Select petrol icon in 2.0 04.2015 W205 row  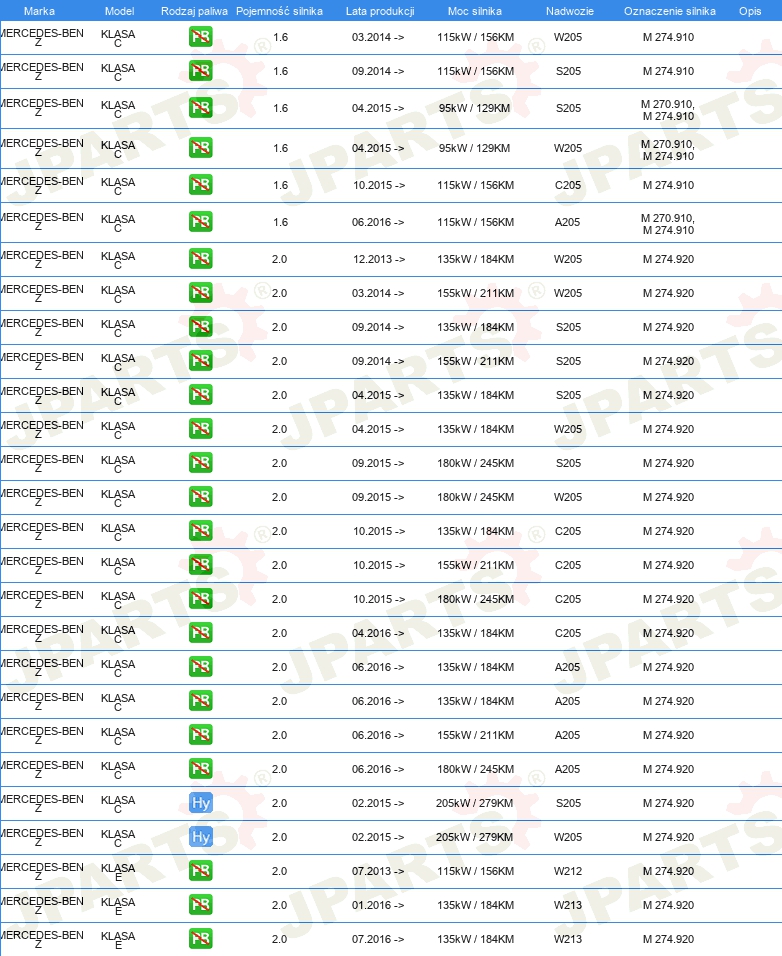coord(201,429)
